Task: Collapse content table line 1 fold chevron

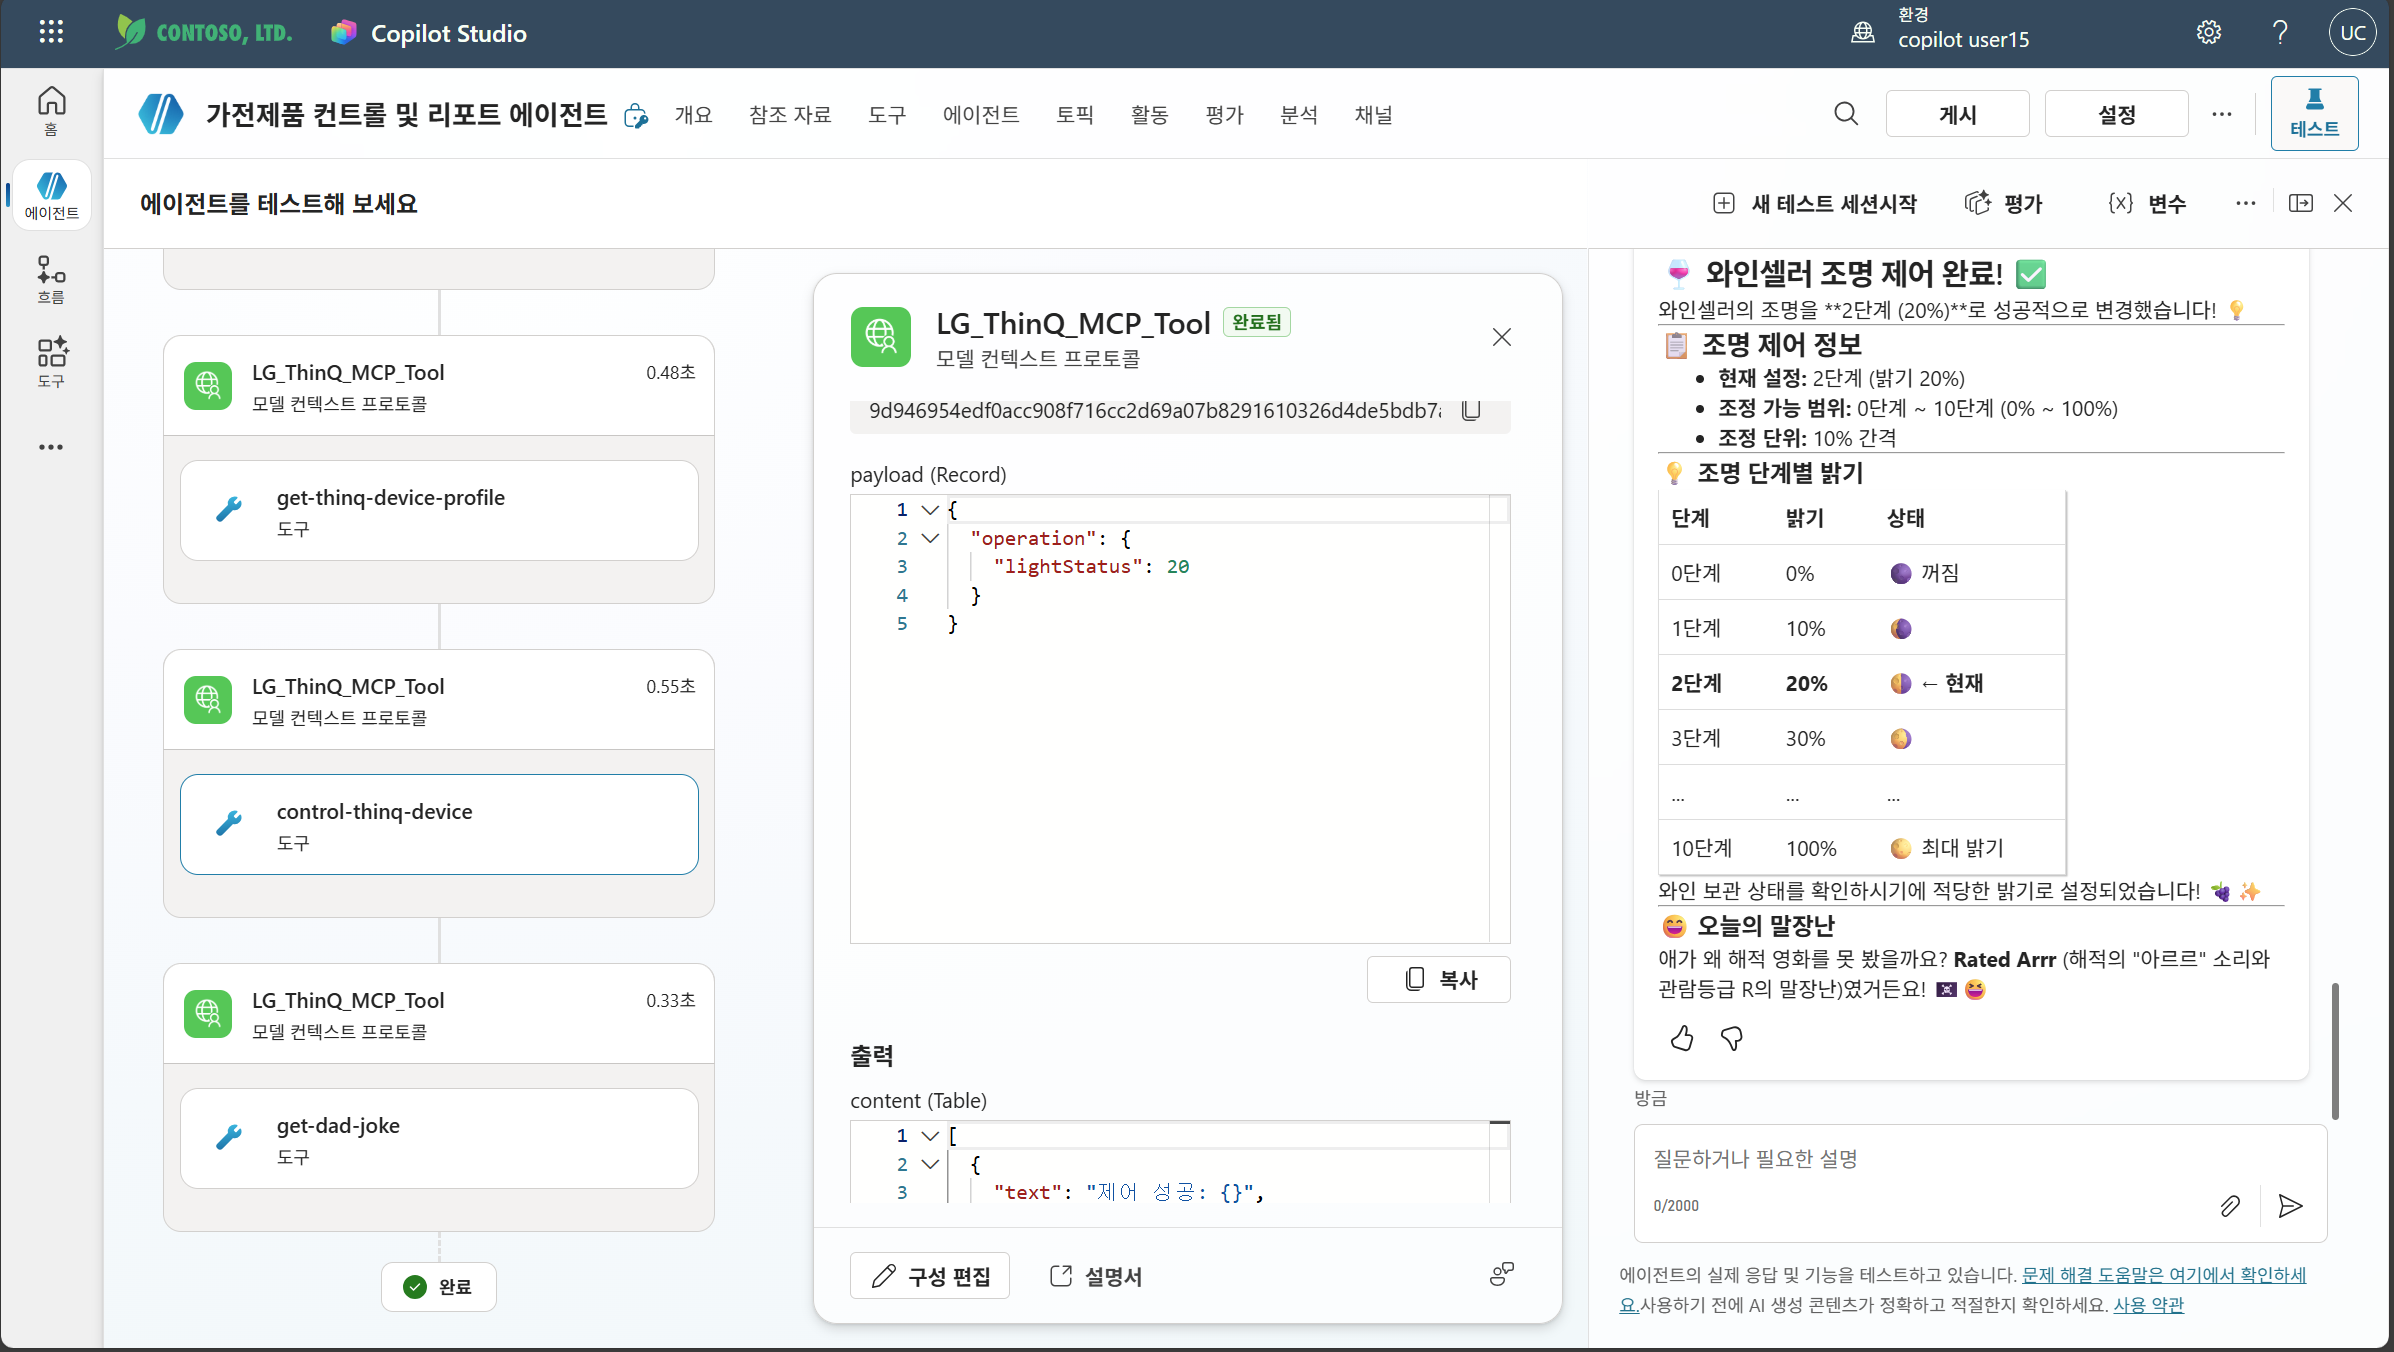Action: pos(930,1136)
